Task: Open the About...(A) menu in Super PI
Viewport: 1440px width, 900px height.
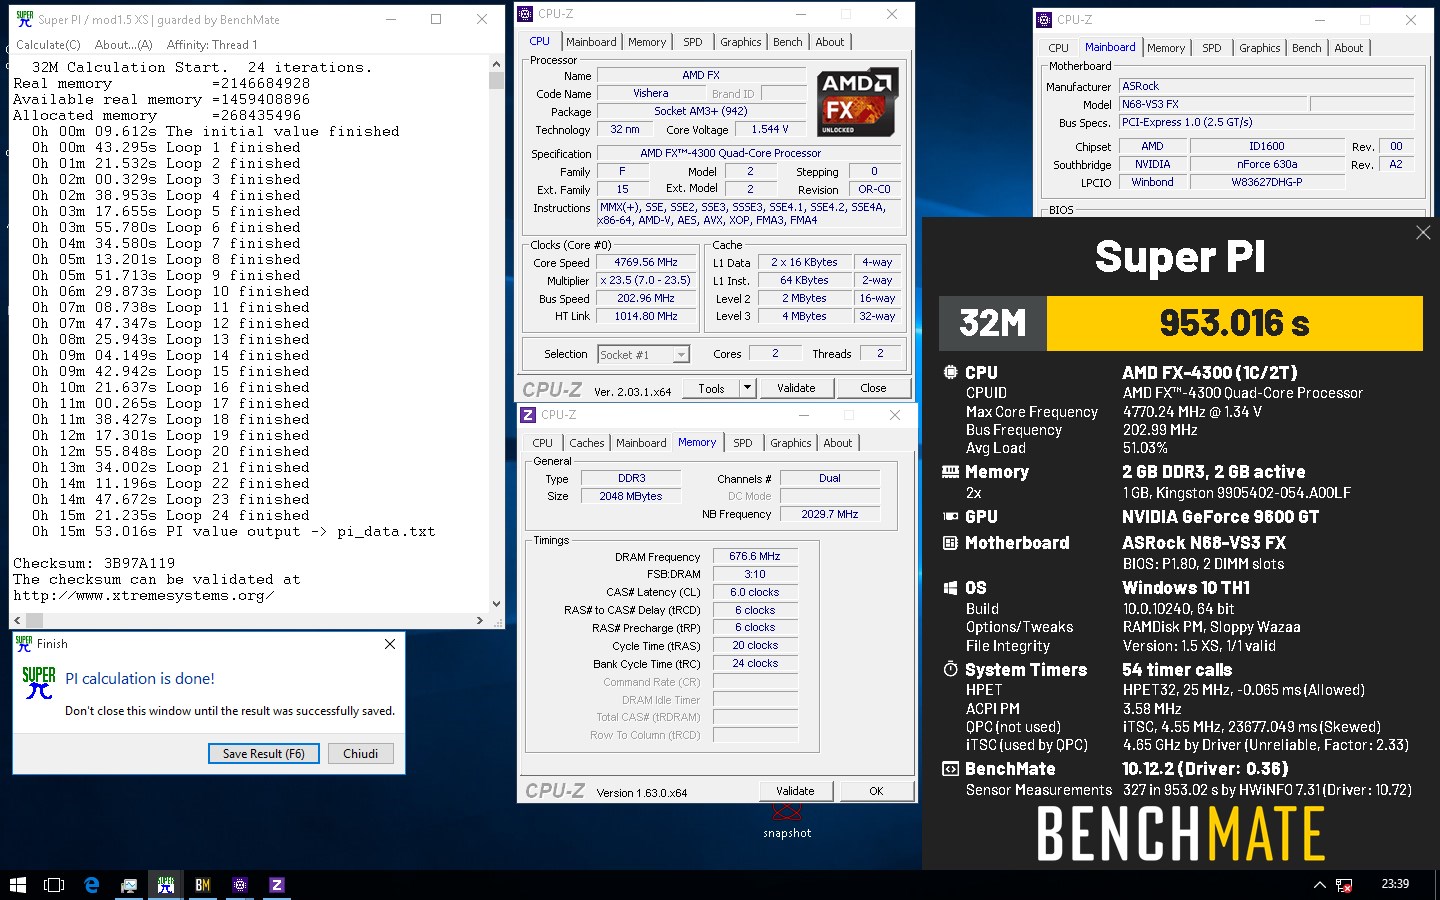Action: click(x=123, y=45)
